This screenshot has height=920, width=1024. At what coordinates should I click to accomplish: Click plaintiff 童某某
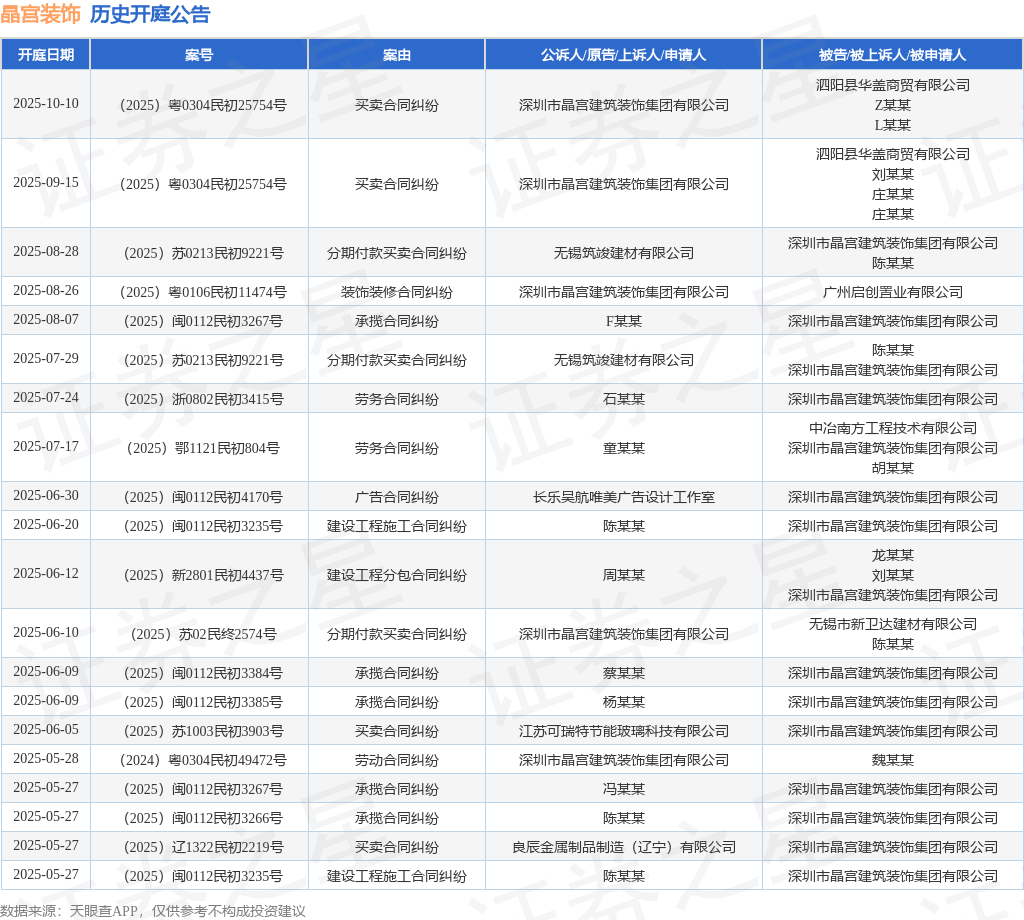624,448
